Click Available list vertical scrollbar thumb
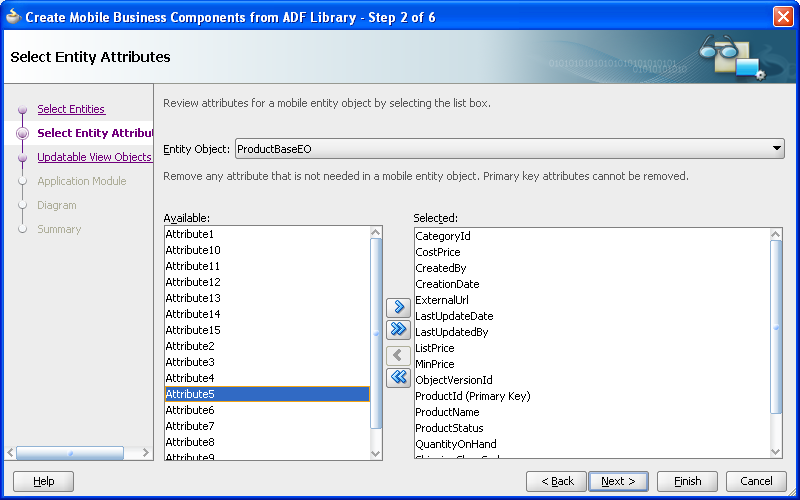 376,334
